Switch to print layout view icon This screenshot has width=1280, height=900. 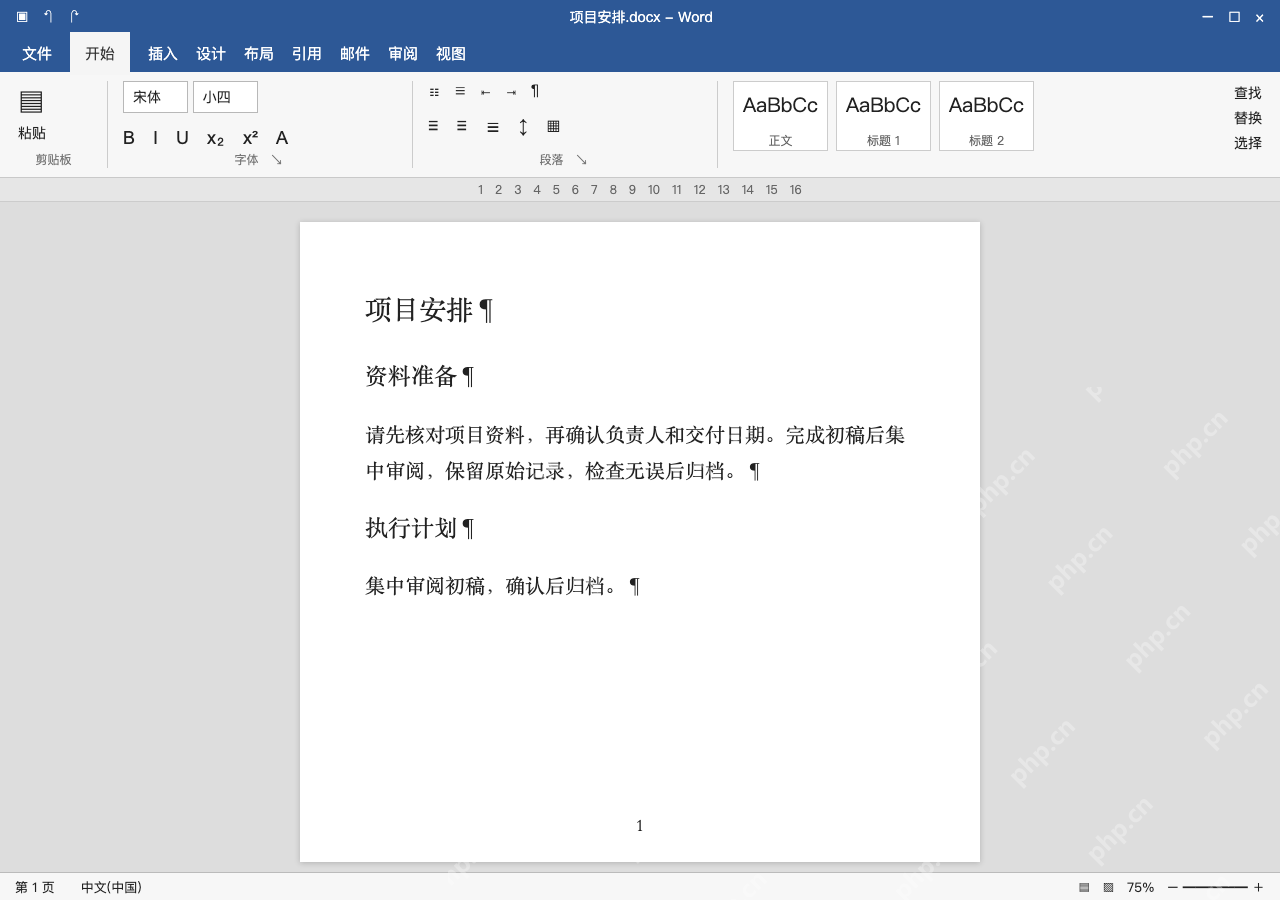(x=1084, y=887)
